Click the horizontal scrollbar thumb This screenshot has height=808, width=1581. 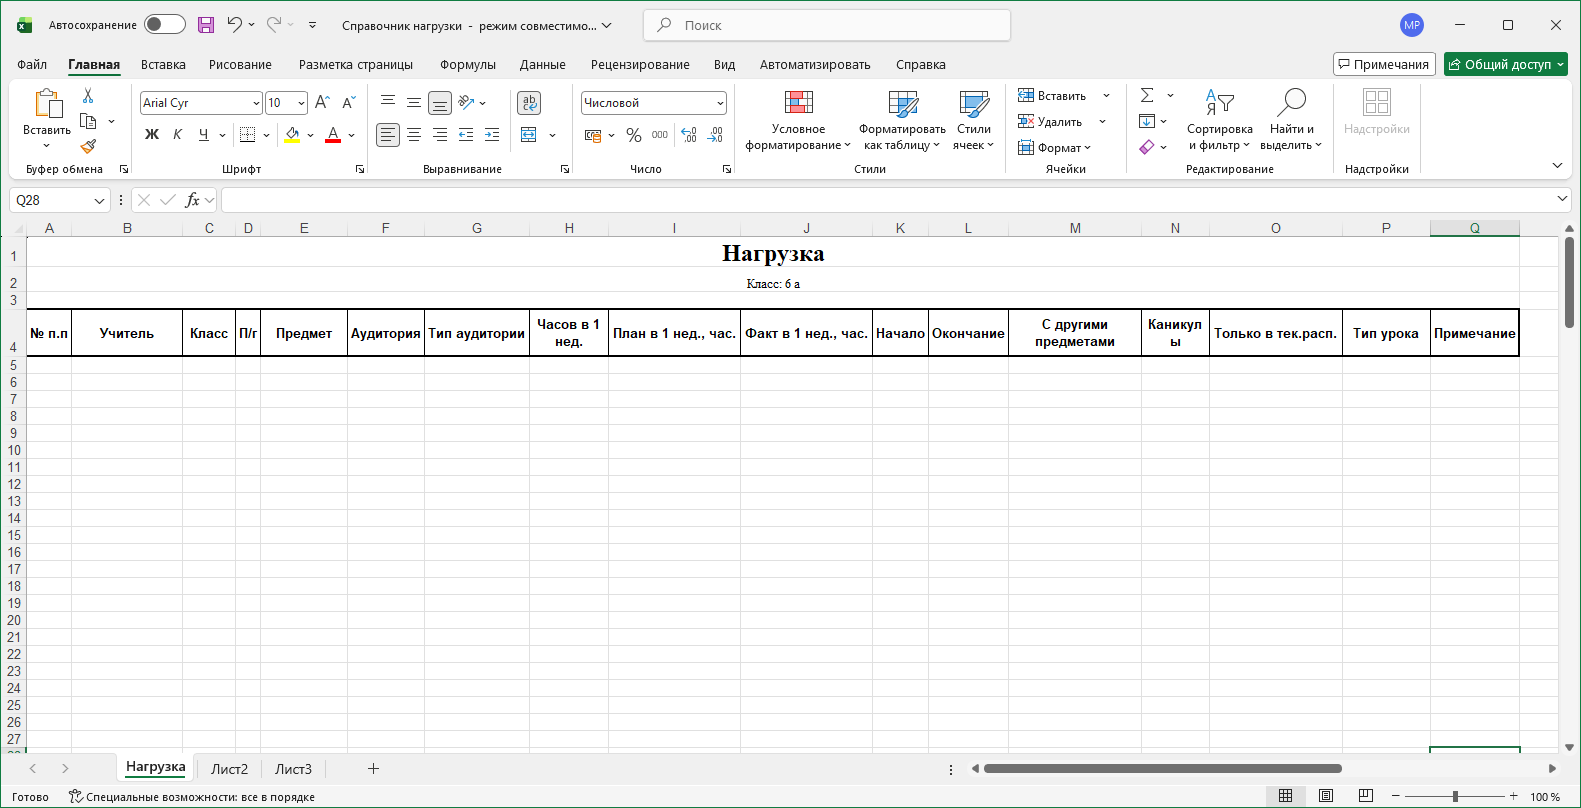1162,769
